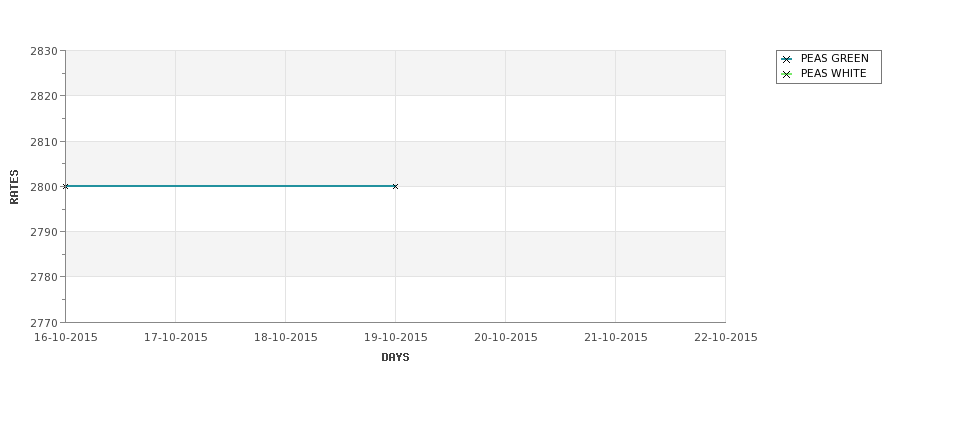The image size is (975, 429).
Task: Click the RATES axis title
Action: coord(15,186)
